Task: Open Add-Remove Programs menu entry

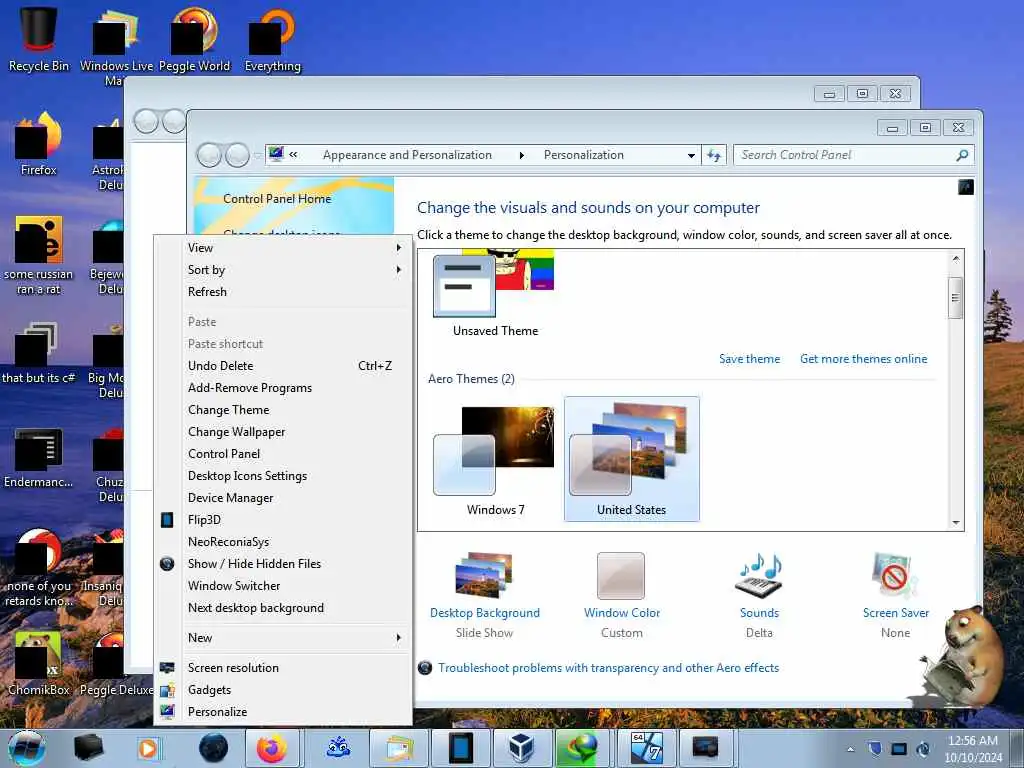Action: [283, 388]
